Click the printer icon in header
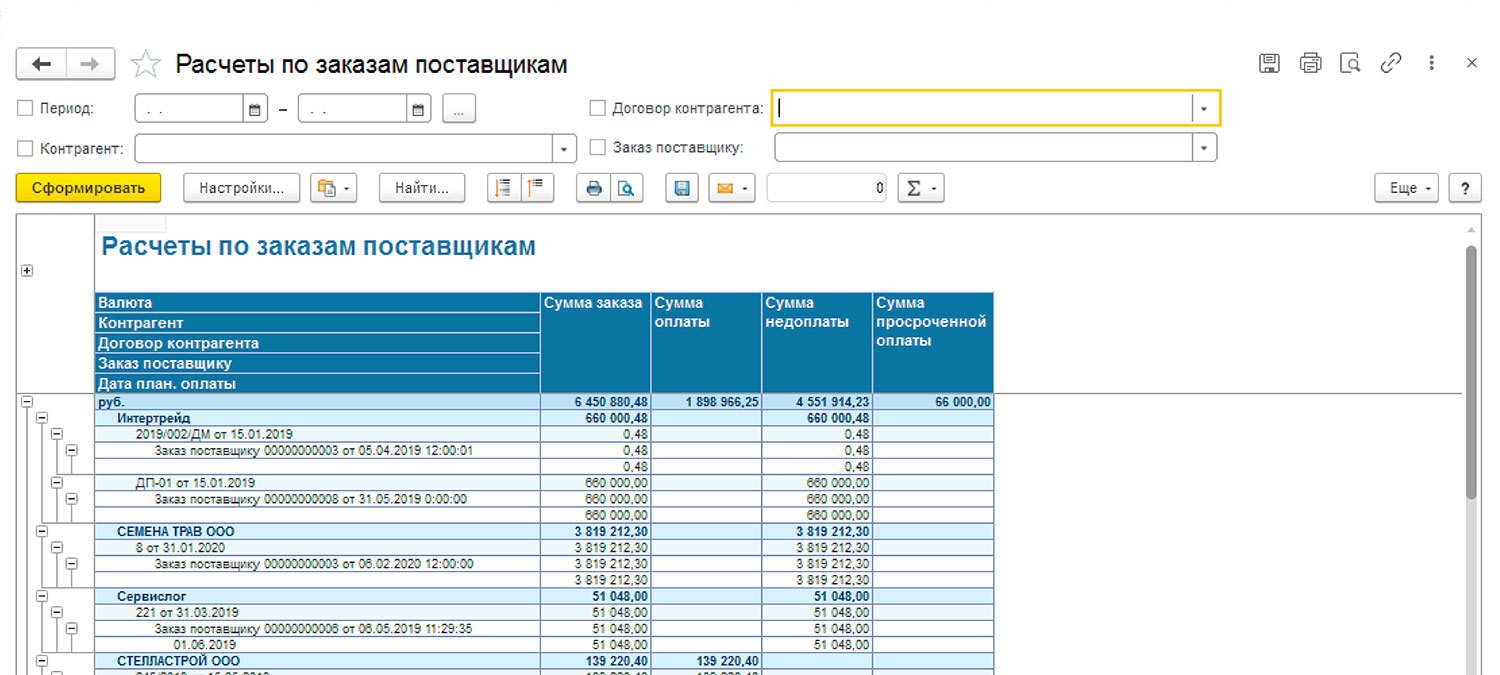The image size is (1500, 675). (x=1310, y=63)
